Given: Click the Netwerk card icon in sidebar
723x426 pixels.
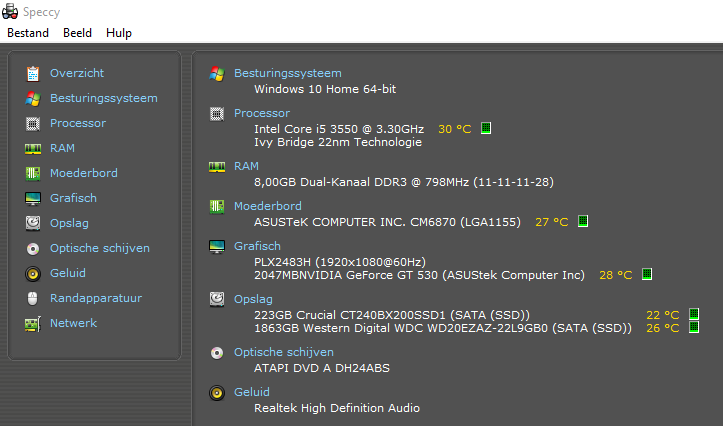Looking at the screenshot, I should pos(33,324).
